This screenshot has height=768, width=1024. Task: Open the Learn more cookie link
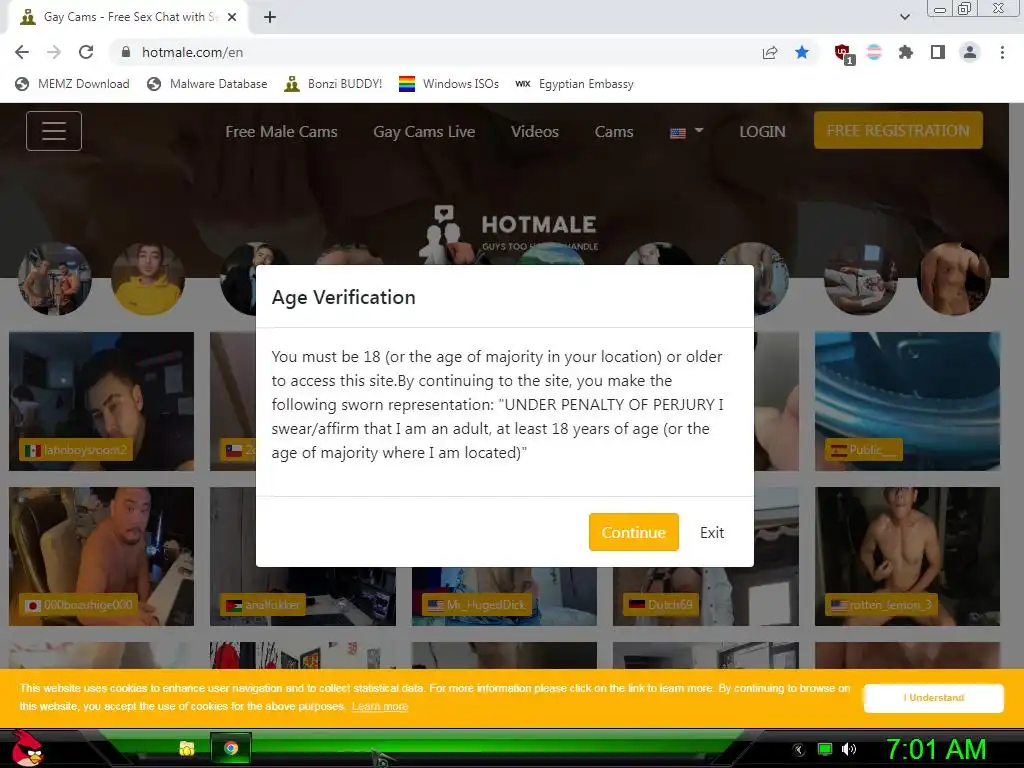[x=379, y=706]
